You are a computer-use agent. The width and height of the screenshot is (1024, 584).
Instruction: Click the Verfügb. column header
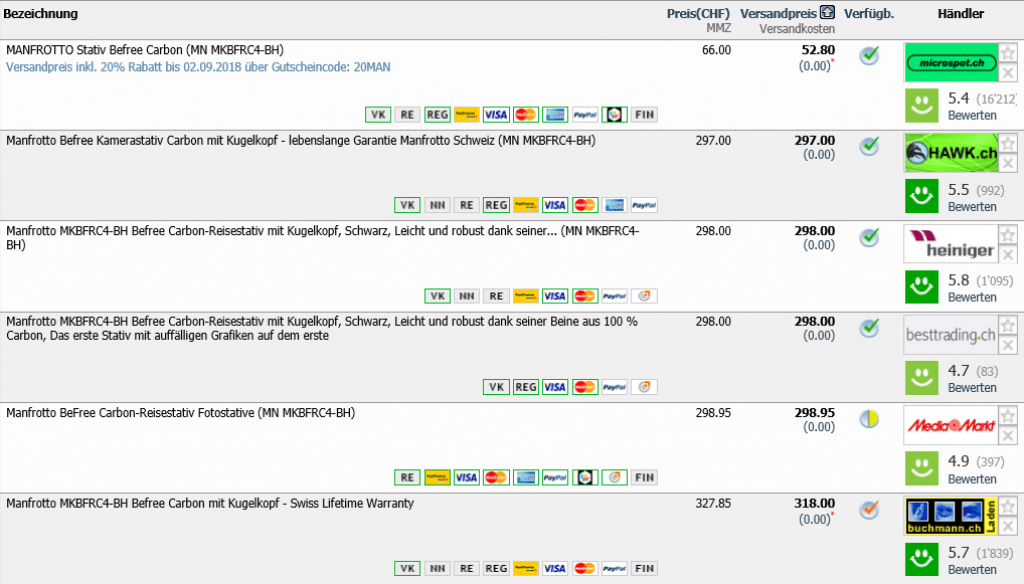[x=869, y=13]
